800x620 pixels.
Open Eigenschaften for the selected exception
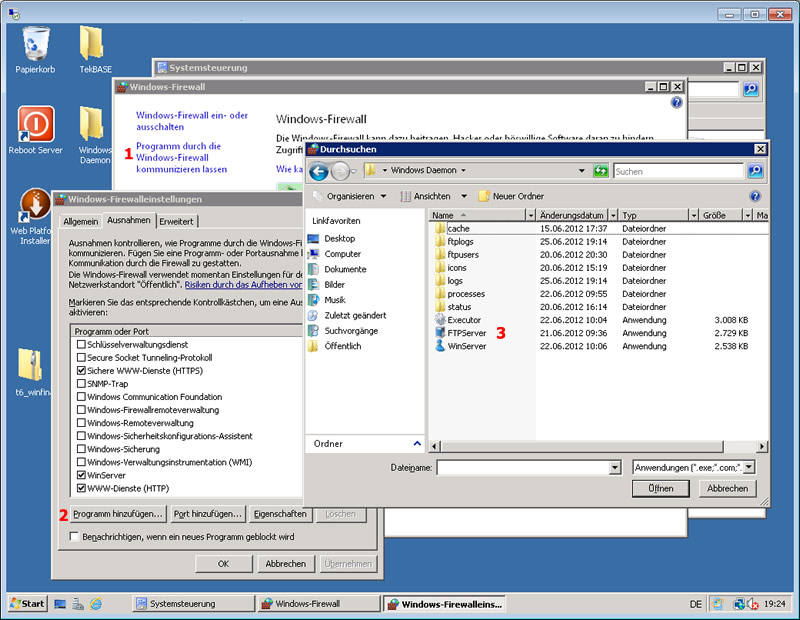pos(280,514)
